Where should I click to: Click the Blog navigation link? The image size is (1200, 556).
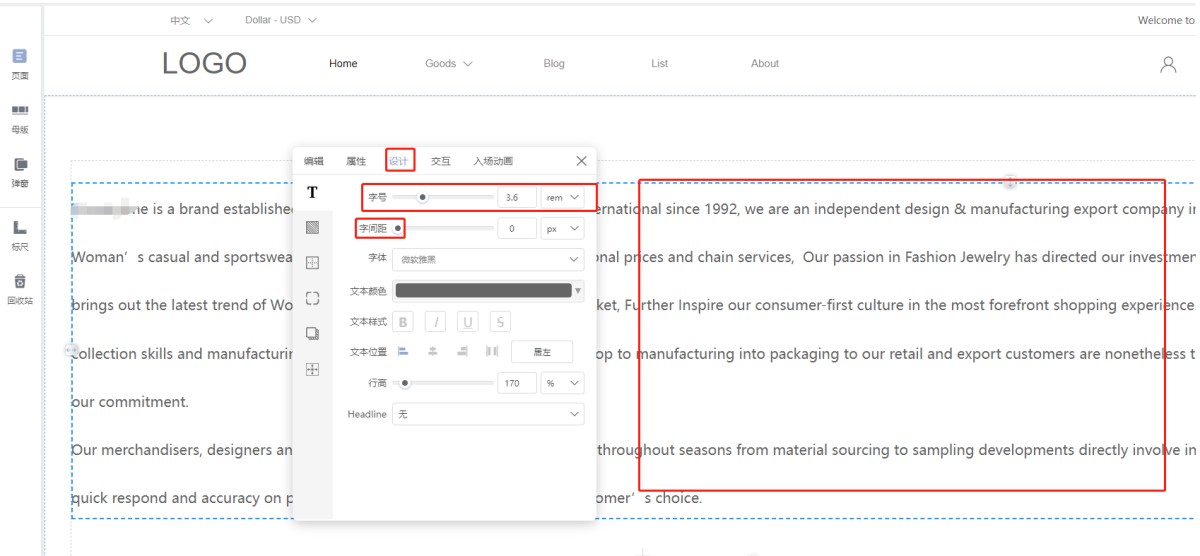(554, 64)
